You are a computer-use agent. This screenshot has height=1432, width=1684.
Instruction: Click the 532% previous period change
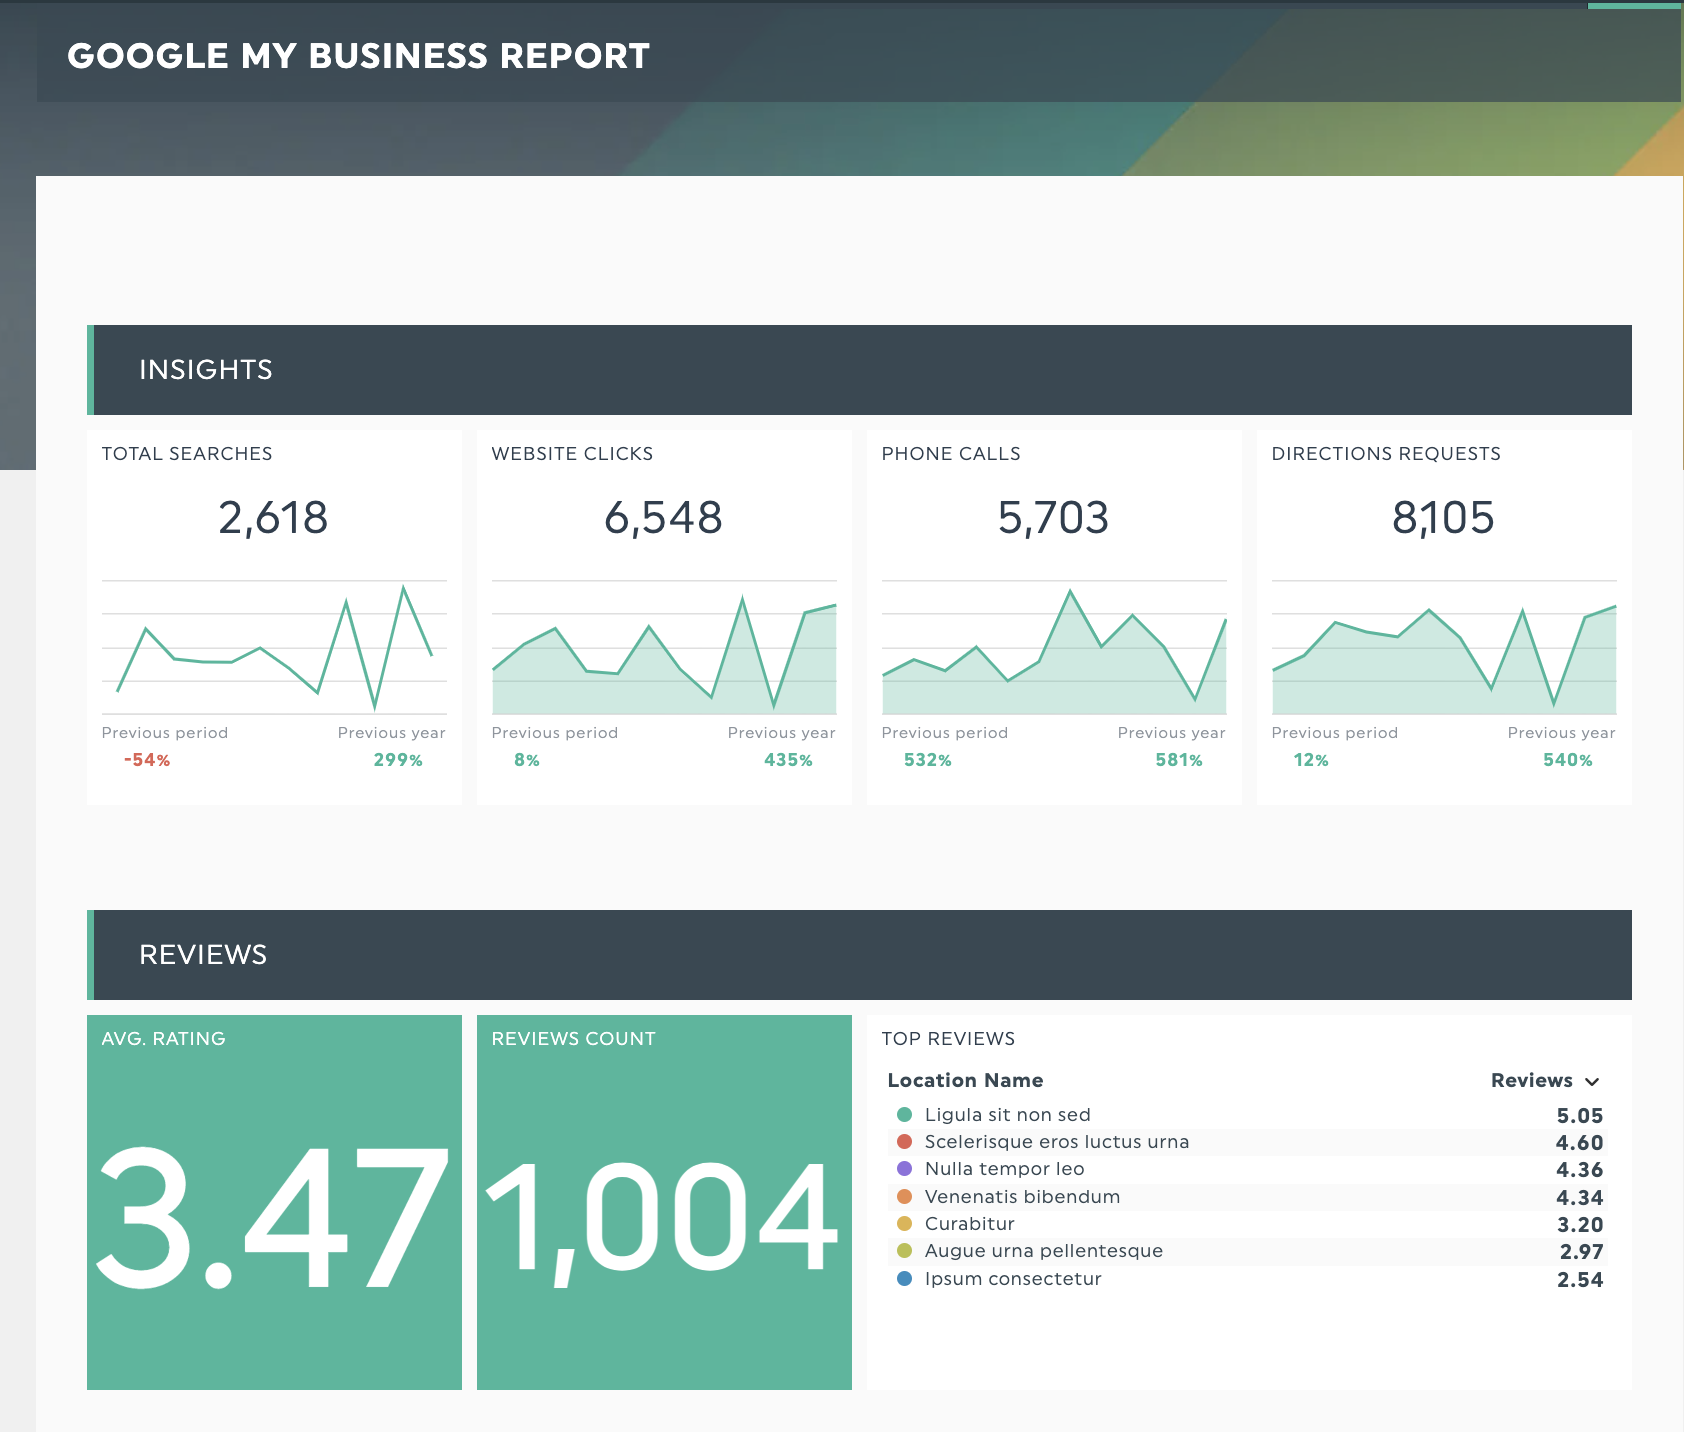pyautogui.click(x=927, y=760)
